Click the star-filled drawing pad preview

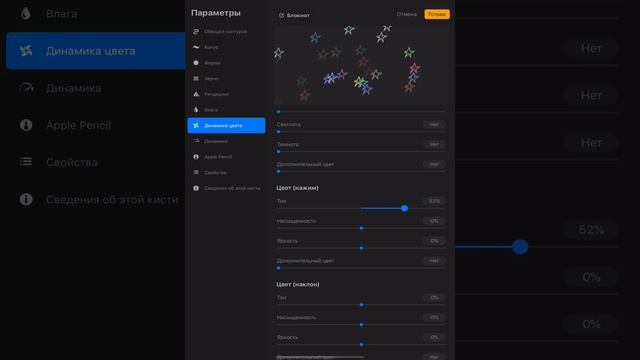tap(362, 65)
